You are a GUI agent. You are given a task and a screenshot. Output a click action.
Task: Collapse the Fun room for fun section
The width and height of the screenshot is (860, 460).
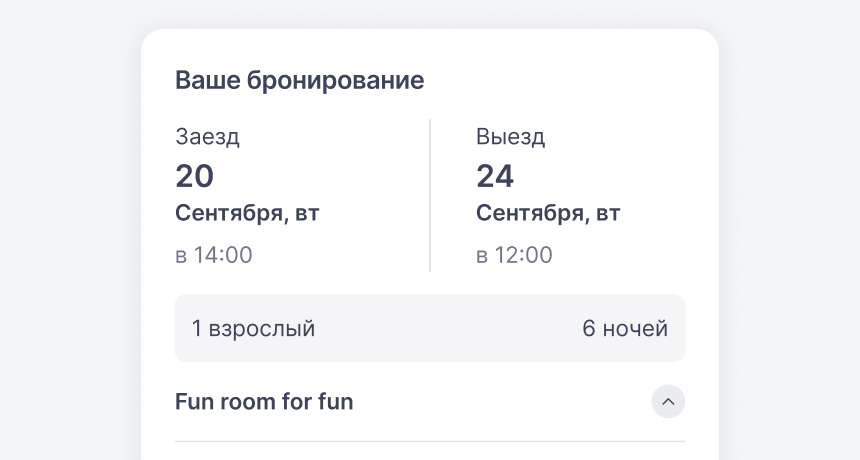tap(668, 401)
